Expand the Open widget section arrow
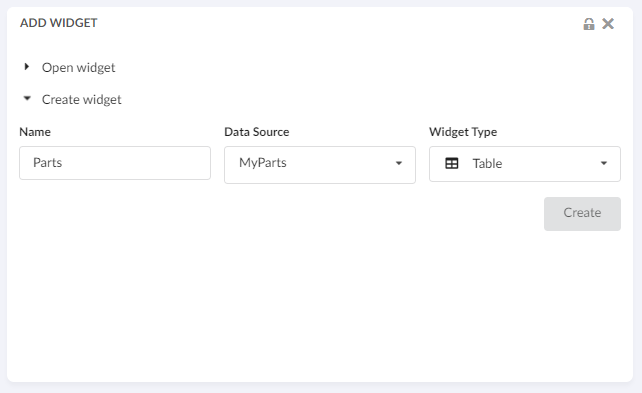The image size is (642, 393). 27,66
